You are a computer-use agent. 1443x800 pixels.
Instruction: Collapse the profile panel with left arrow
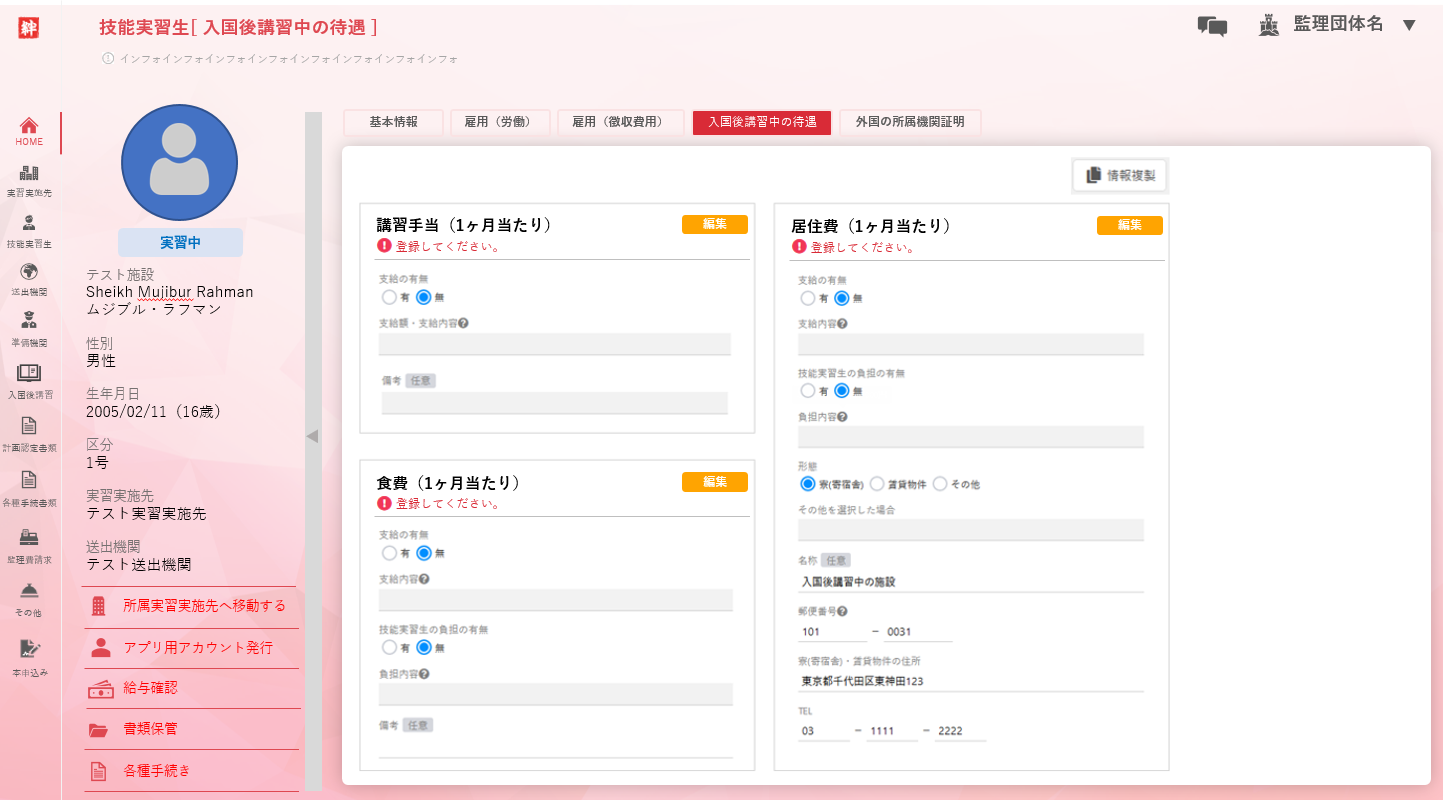click(312, 436)
